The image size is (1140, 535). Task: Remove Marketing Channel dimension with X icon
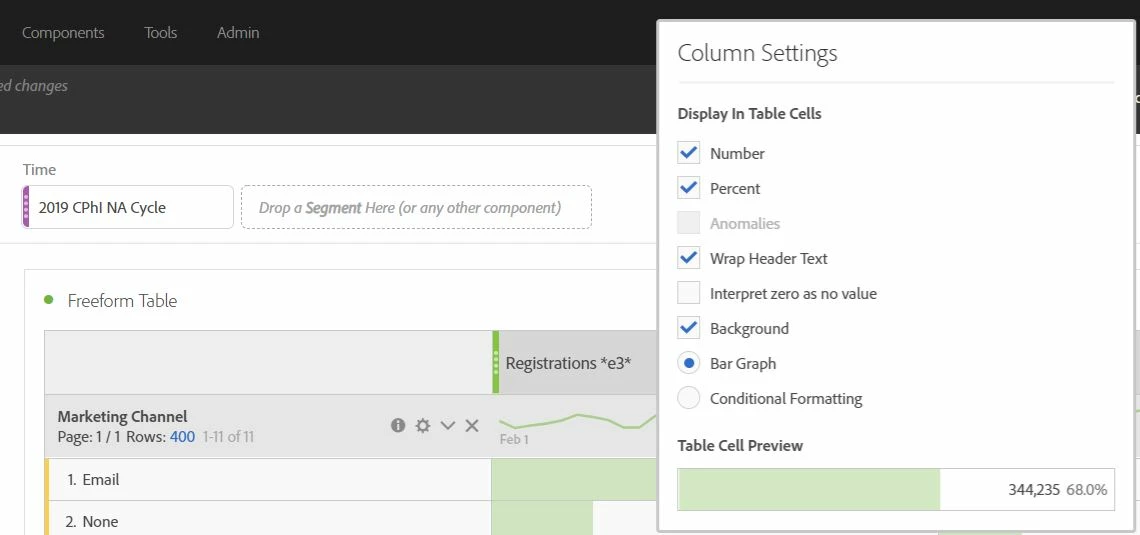(472, 425)
